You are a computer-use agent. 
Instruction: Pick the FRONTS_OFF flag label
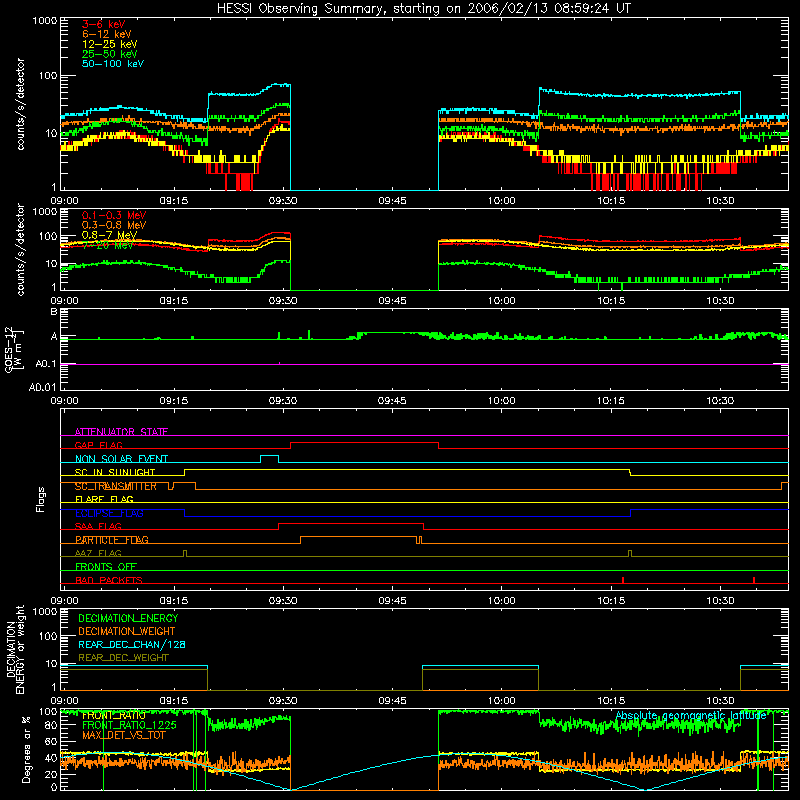[x=106, y=567]
